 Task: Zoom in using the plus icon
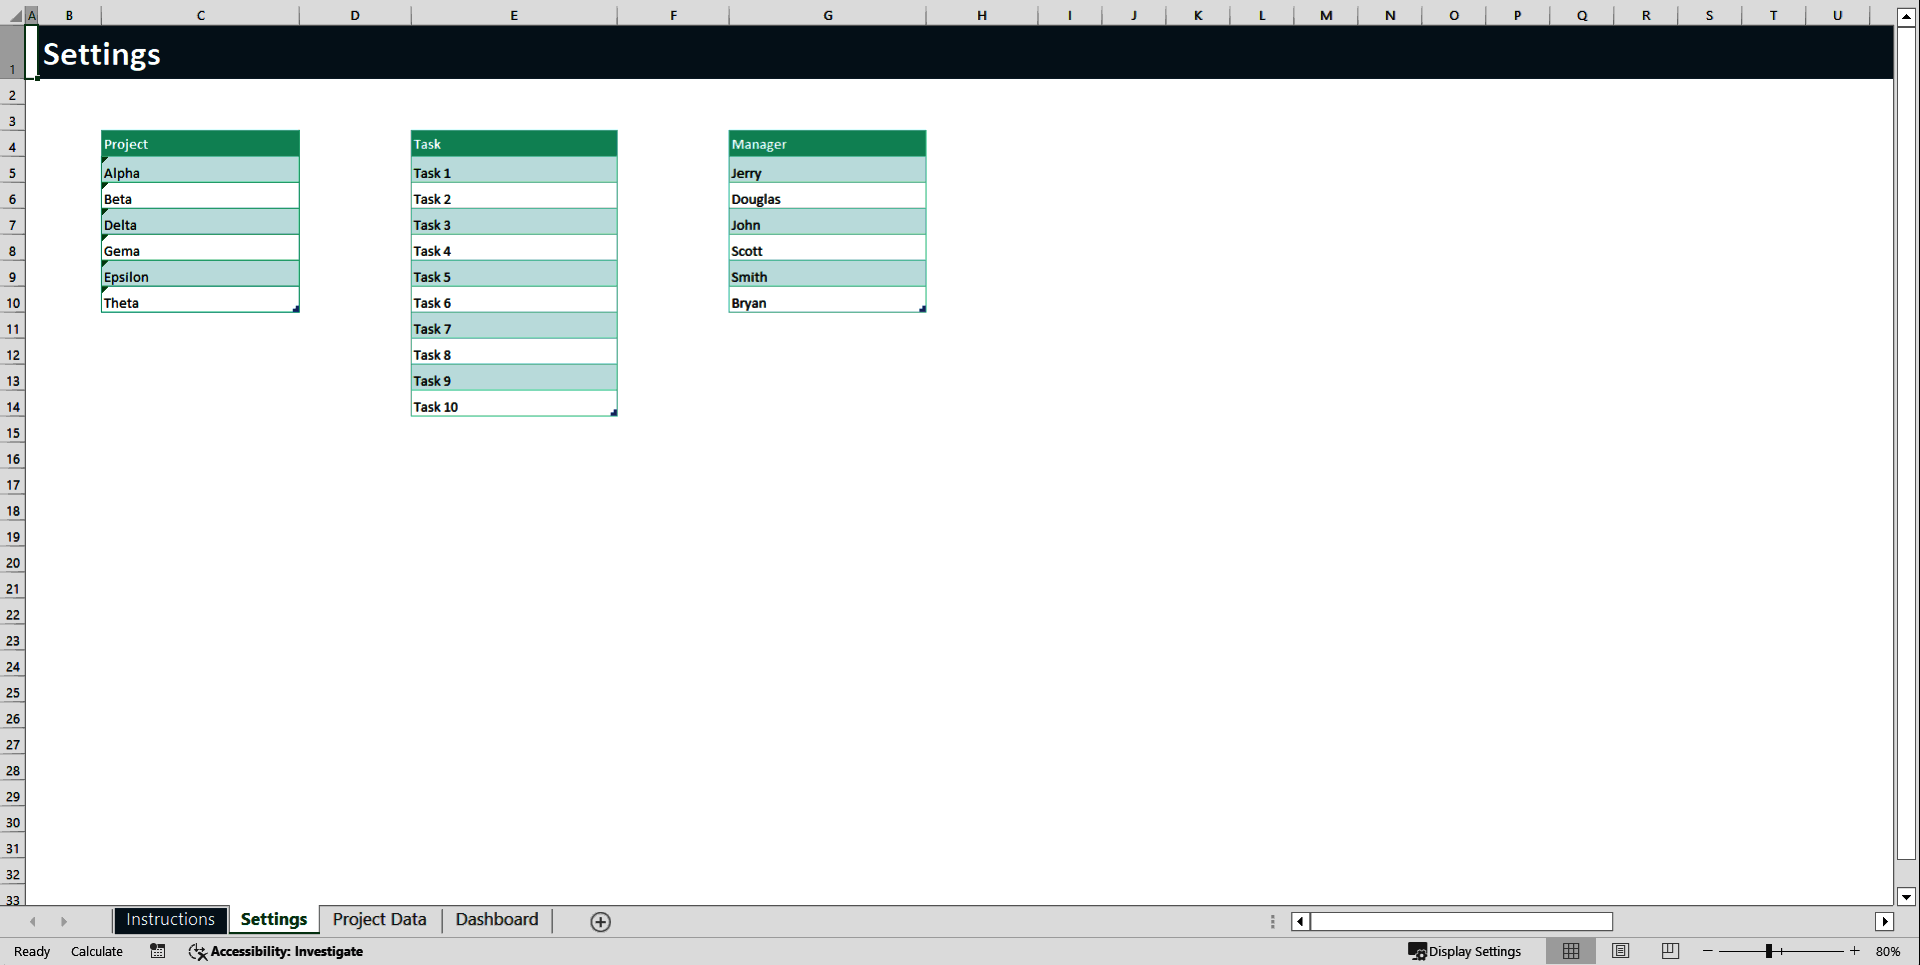tap(1855, 951)
